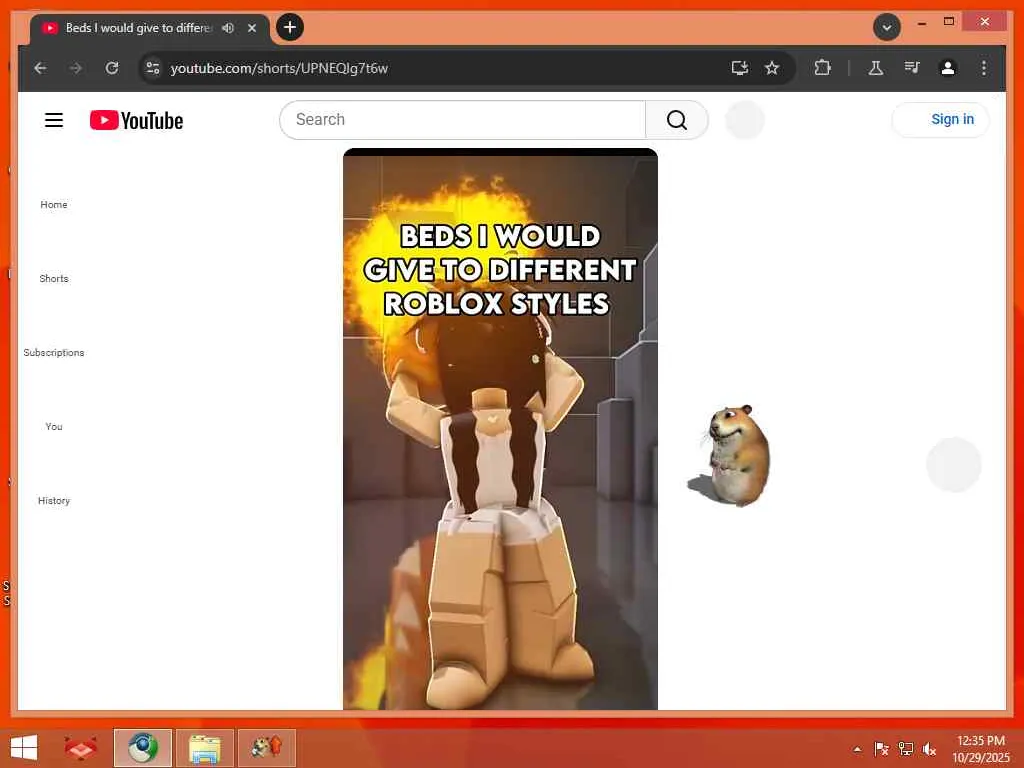Focus the YouTube Search field

coord(462,120)
